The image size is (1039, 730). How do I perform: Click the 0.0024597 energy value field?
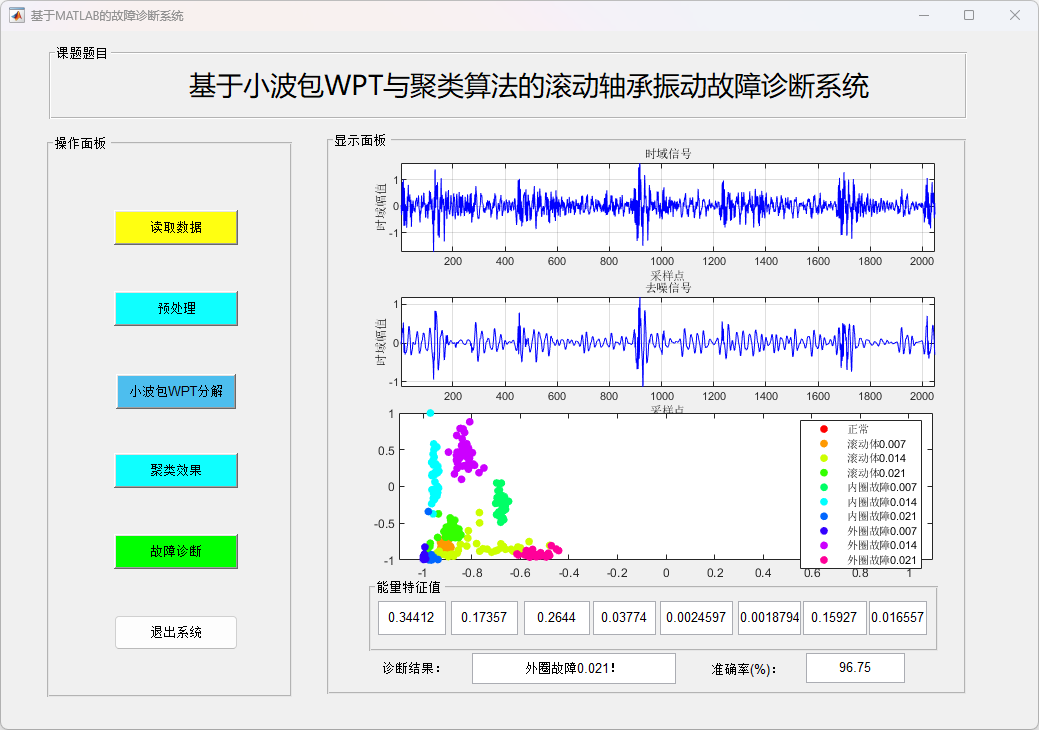[x=697, y=618]
